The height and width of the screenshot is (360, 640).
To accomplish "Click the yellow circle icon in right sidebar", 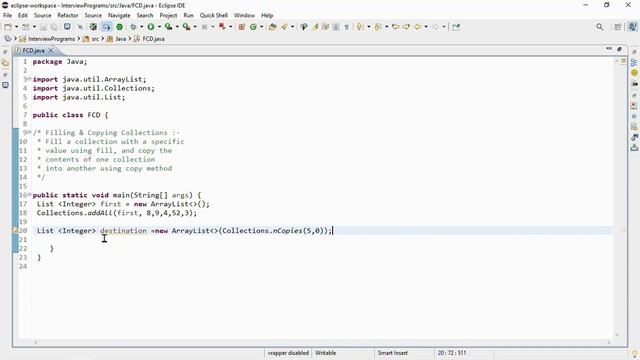I will pos(634,73).
